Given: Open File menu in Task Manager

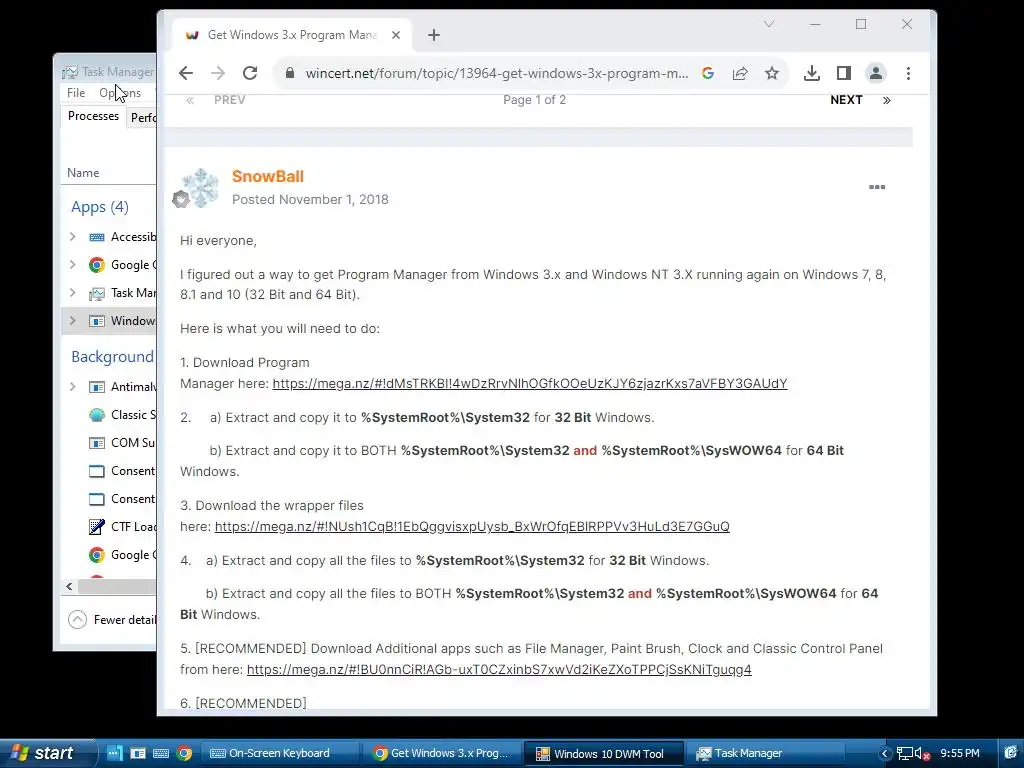Looking at the screenshot, I should 76,93.
